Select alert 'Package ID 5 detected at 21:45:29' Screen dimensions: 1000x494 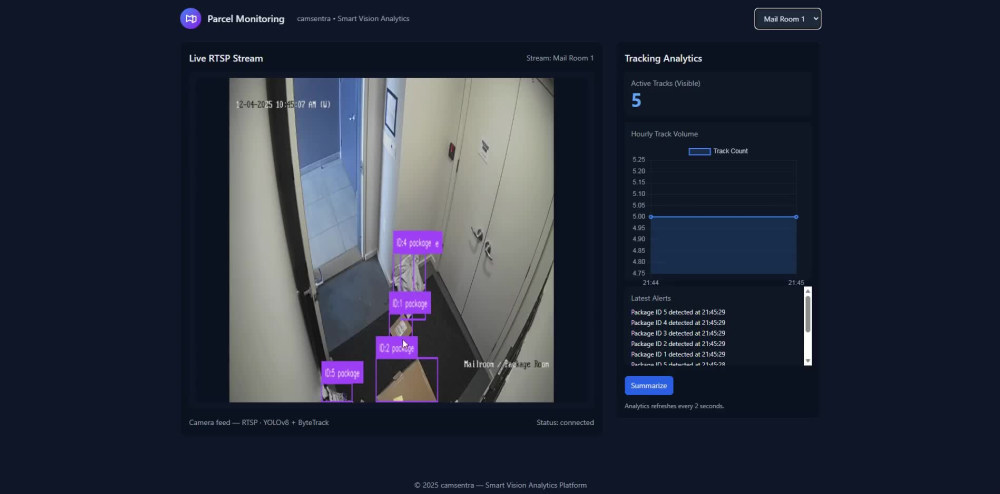click(678, 312)
